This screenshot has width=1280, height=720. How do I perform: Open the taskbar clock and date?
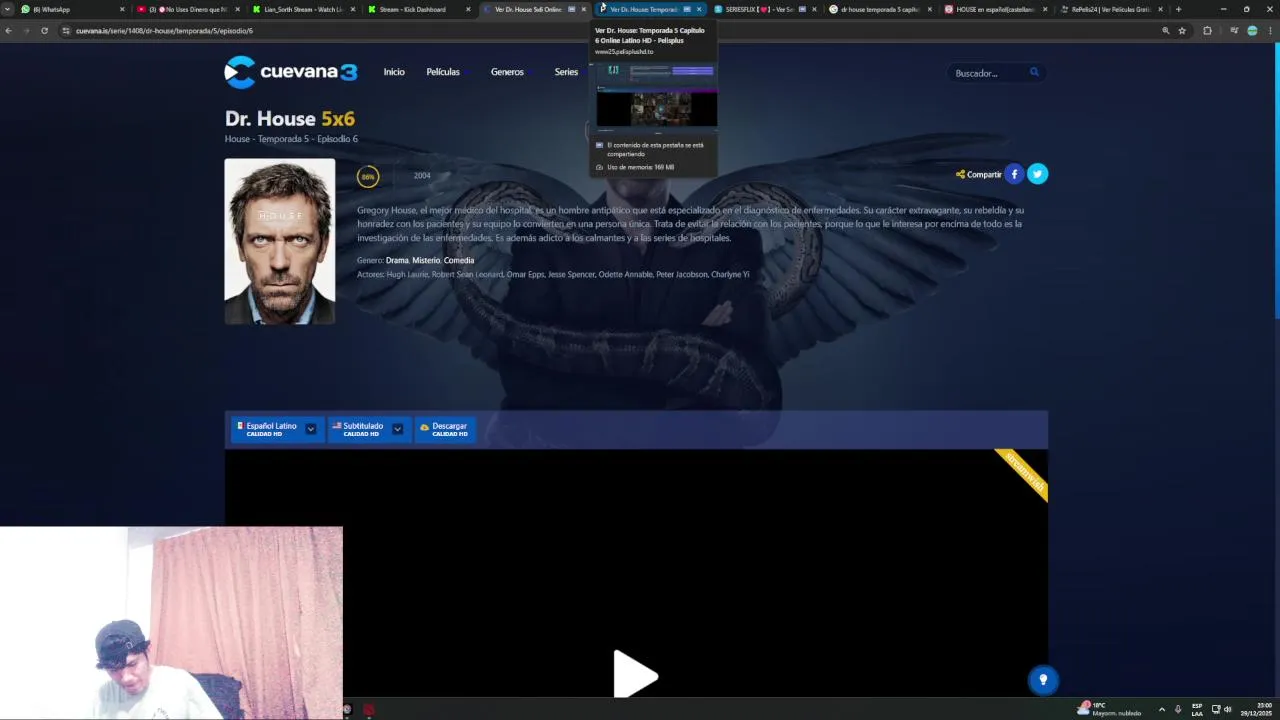tap(1257, 709)
